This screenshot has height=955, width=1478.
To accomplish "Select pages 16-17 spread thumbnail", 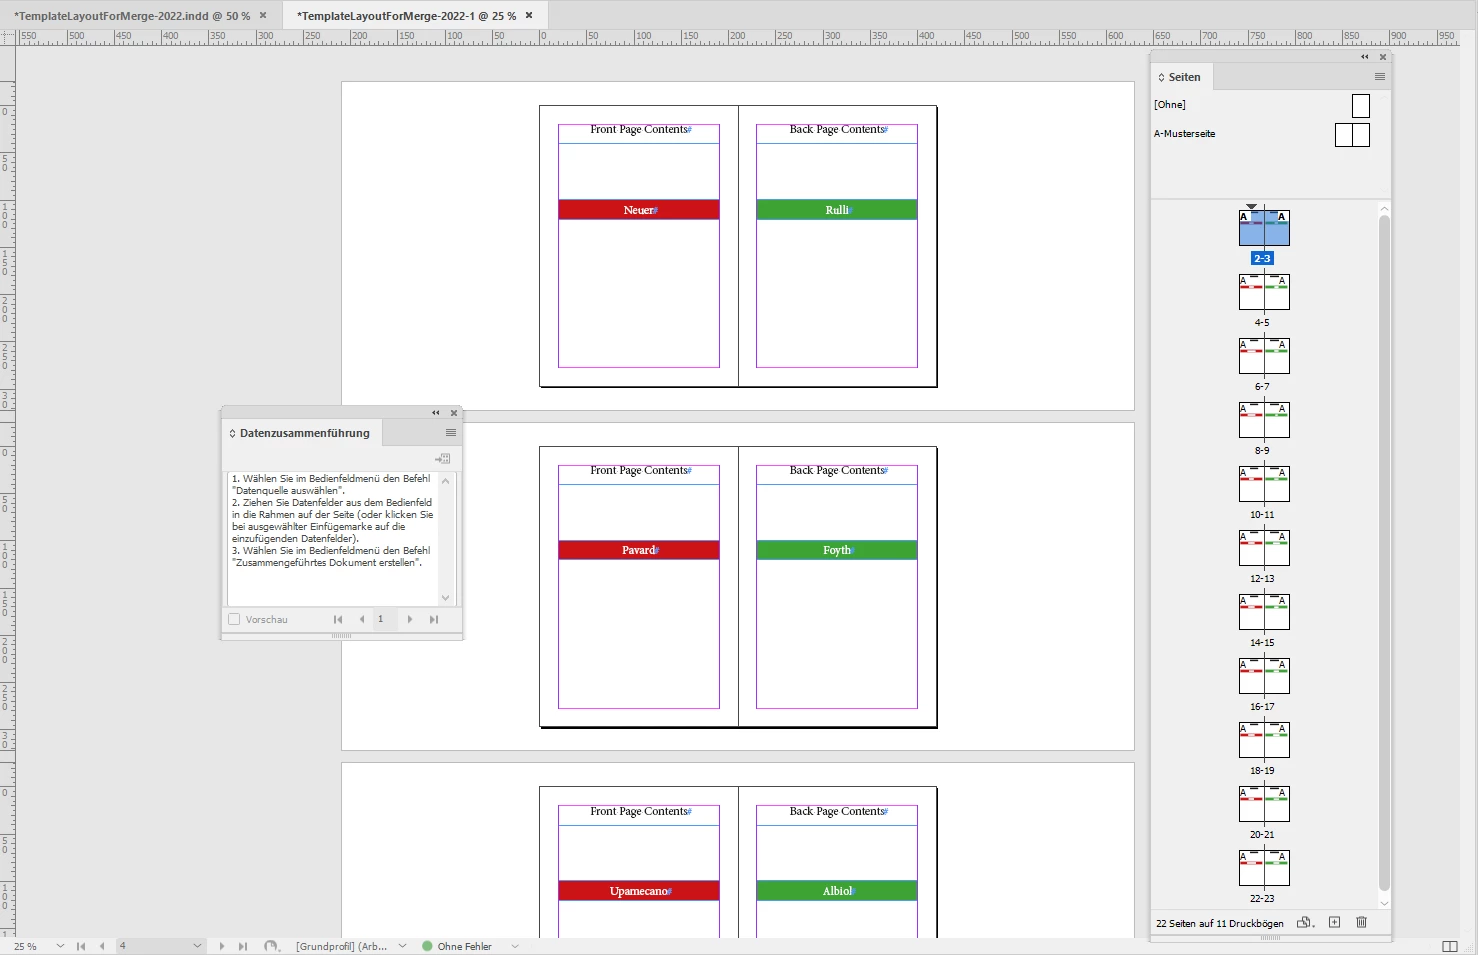I will [1264, 676].
